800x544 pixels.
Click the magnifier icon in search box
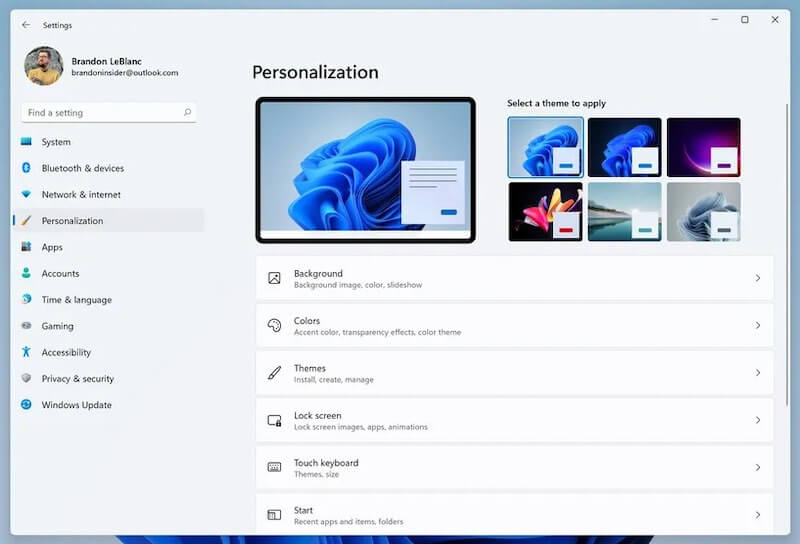pyautogui.click(x=187, y=113)
